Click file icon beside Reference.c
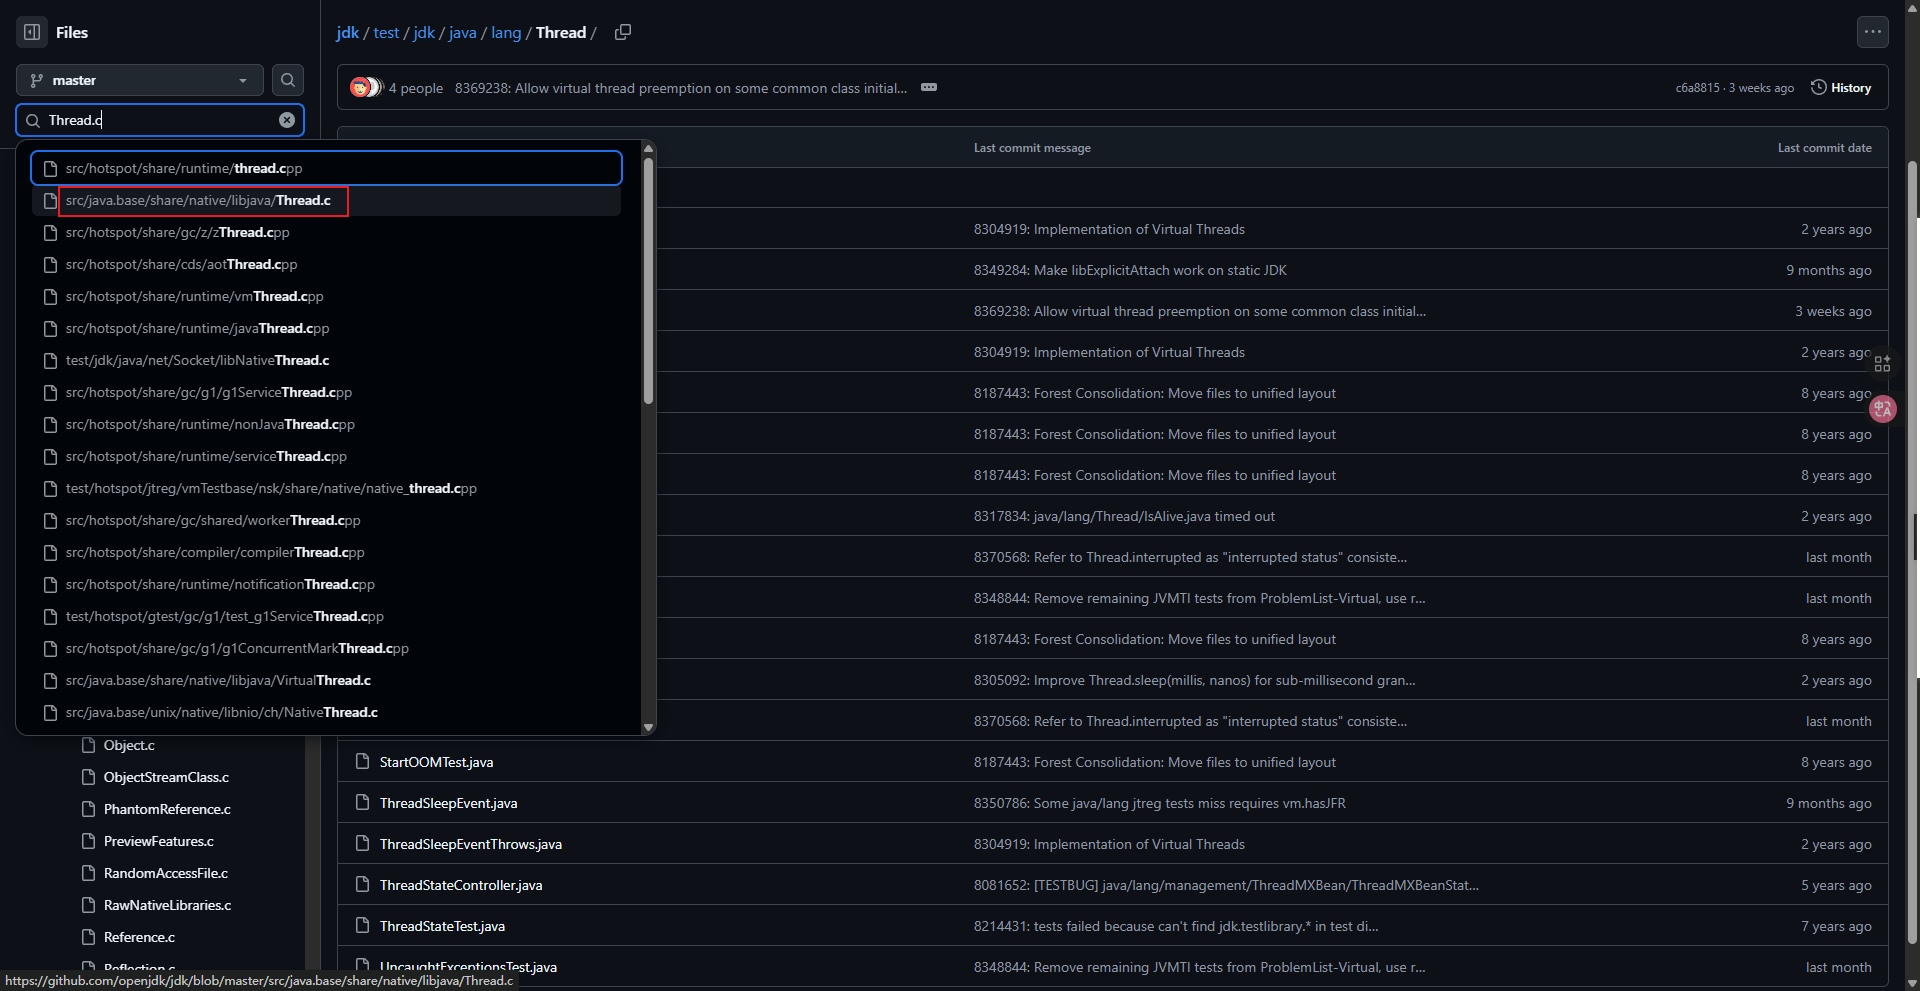The height and width of the screenshot is (991, 1920). click(x=88, y=937)
